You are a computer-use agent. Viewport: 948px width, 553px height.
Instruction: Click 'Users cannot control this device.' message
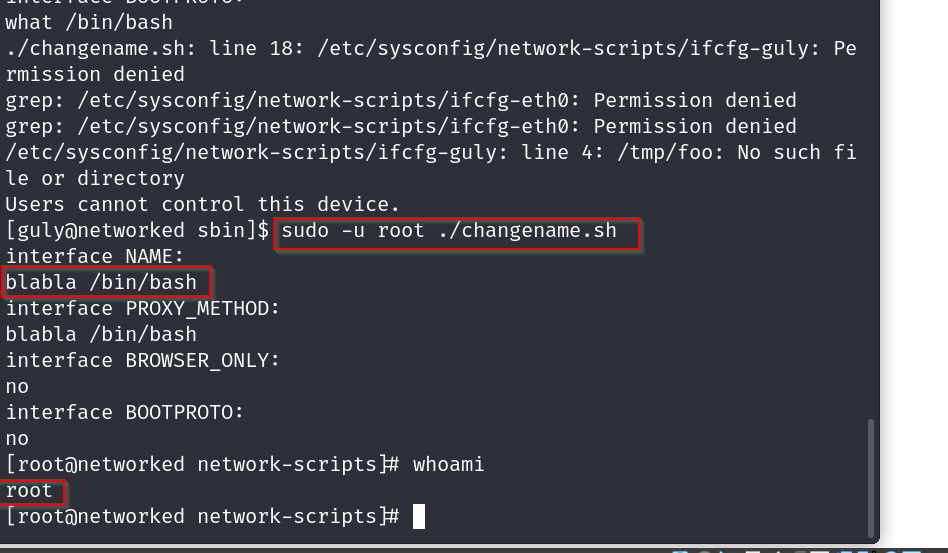click(x=203, y=204)
